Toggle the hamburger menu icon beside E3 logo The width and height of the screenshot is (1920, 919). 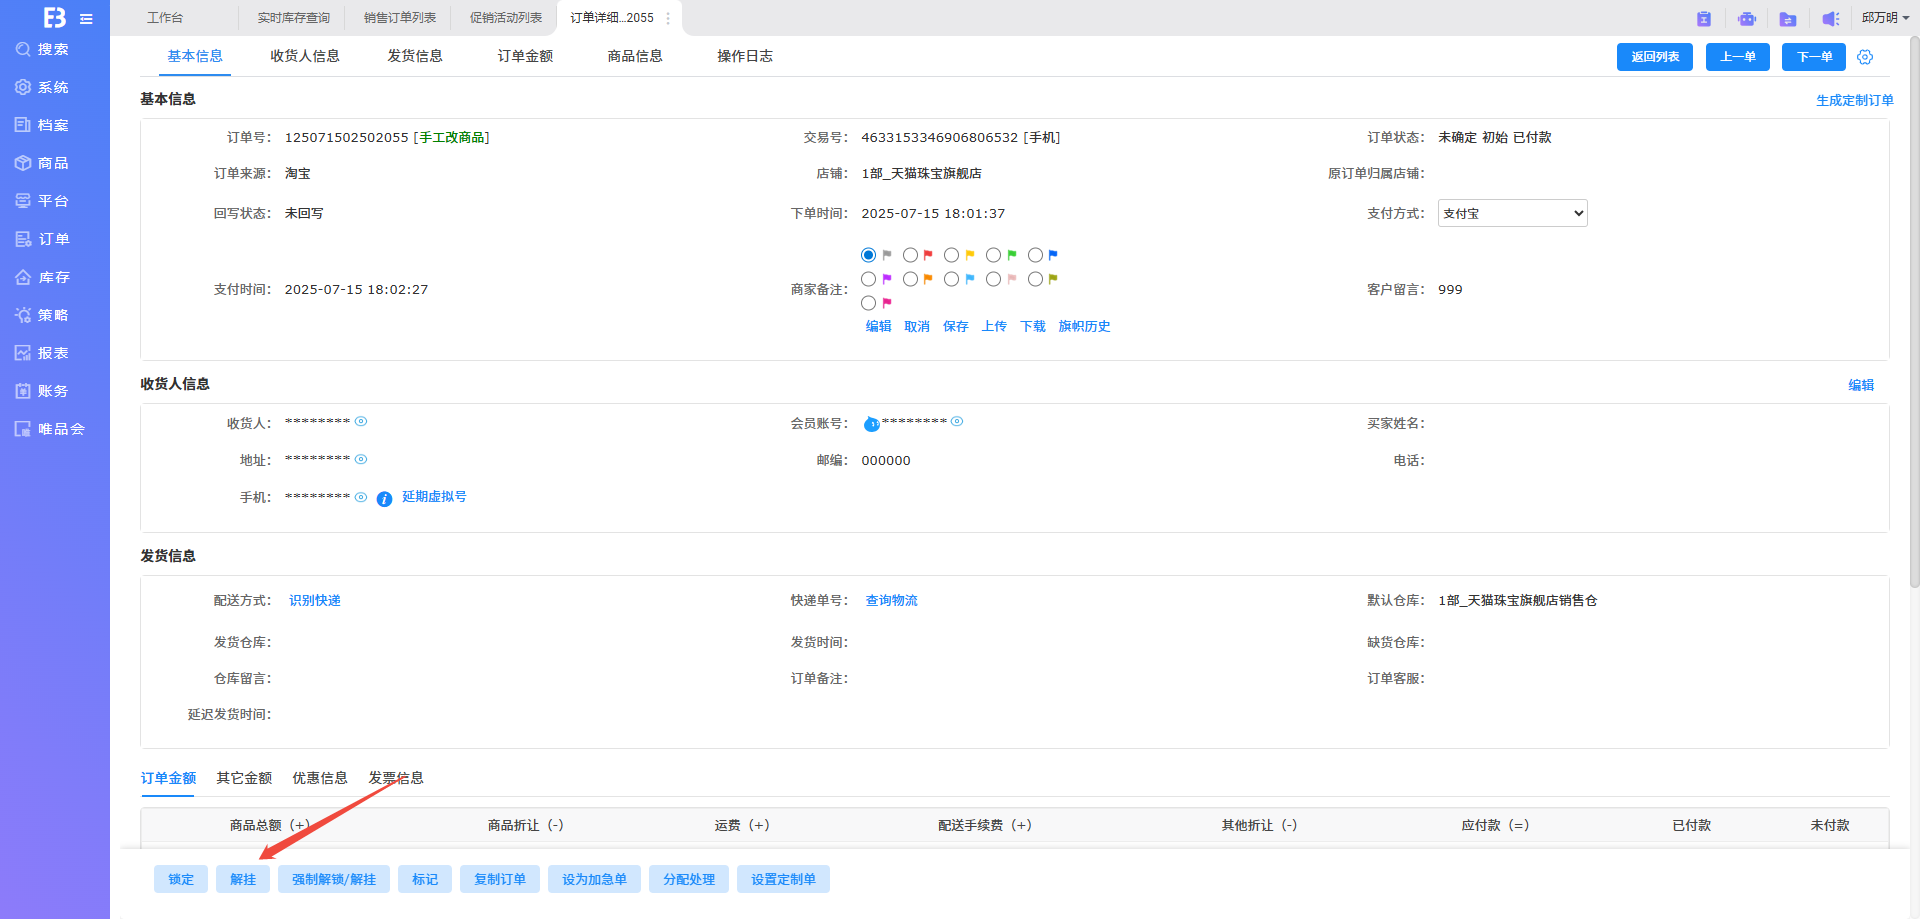[87, 19]
